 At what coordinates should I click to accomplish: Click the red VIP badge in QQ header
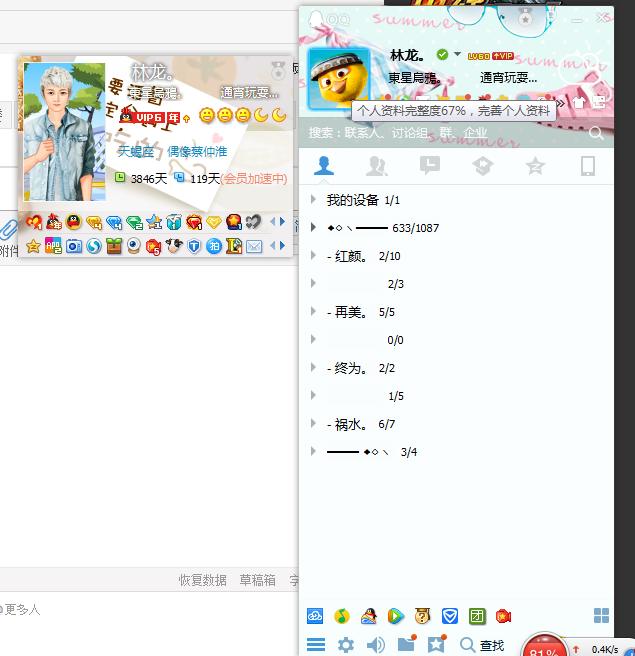(x=503, y=56)
